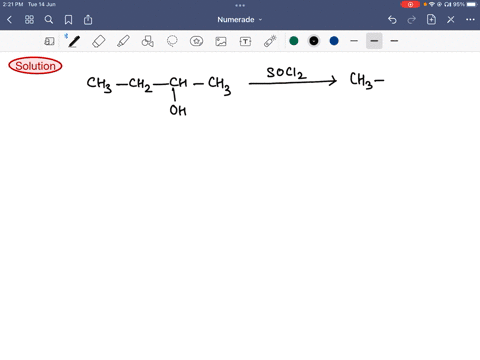Redo the last action
Screen dimensions: 480x360
coord(412,20)
